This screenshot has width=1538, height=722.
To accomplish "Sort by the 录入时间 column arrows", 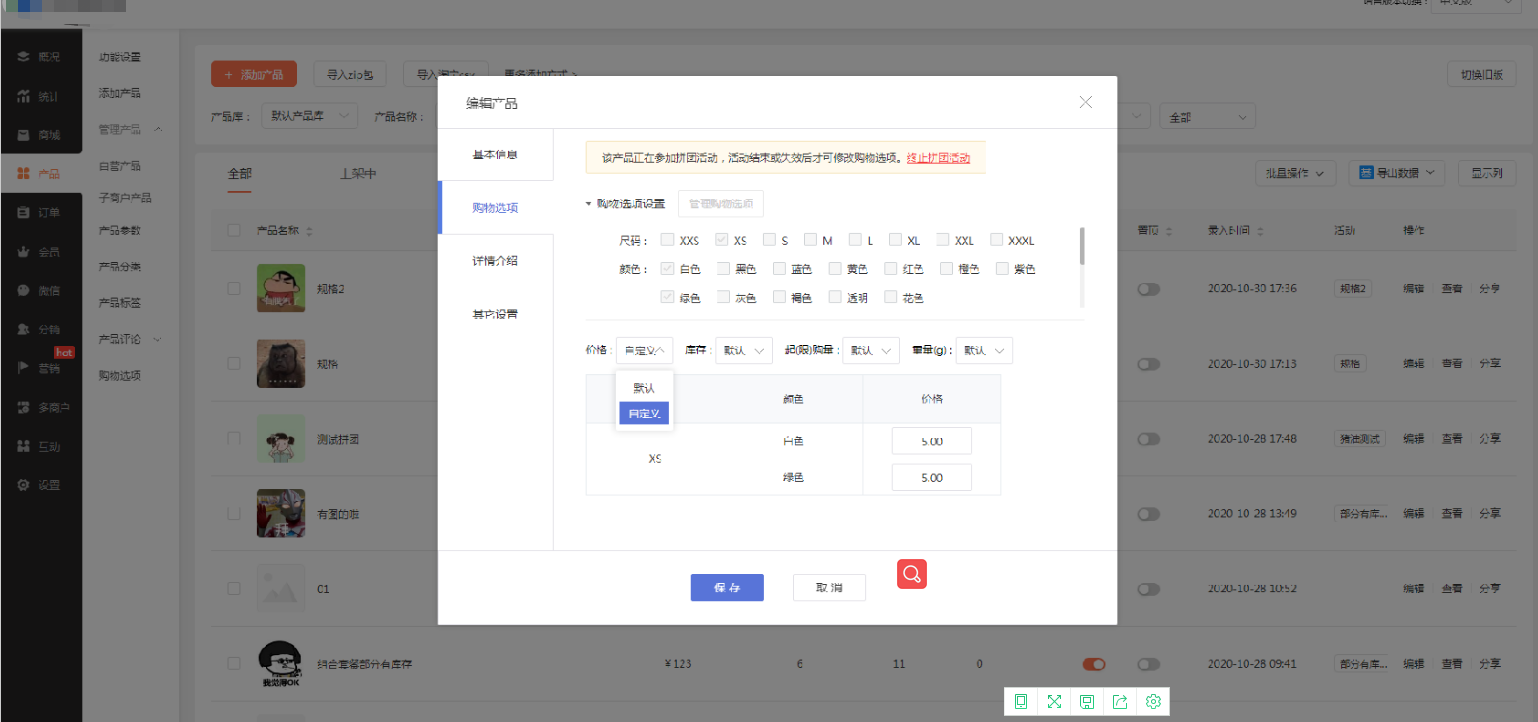I will pos(1260,231).
